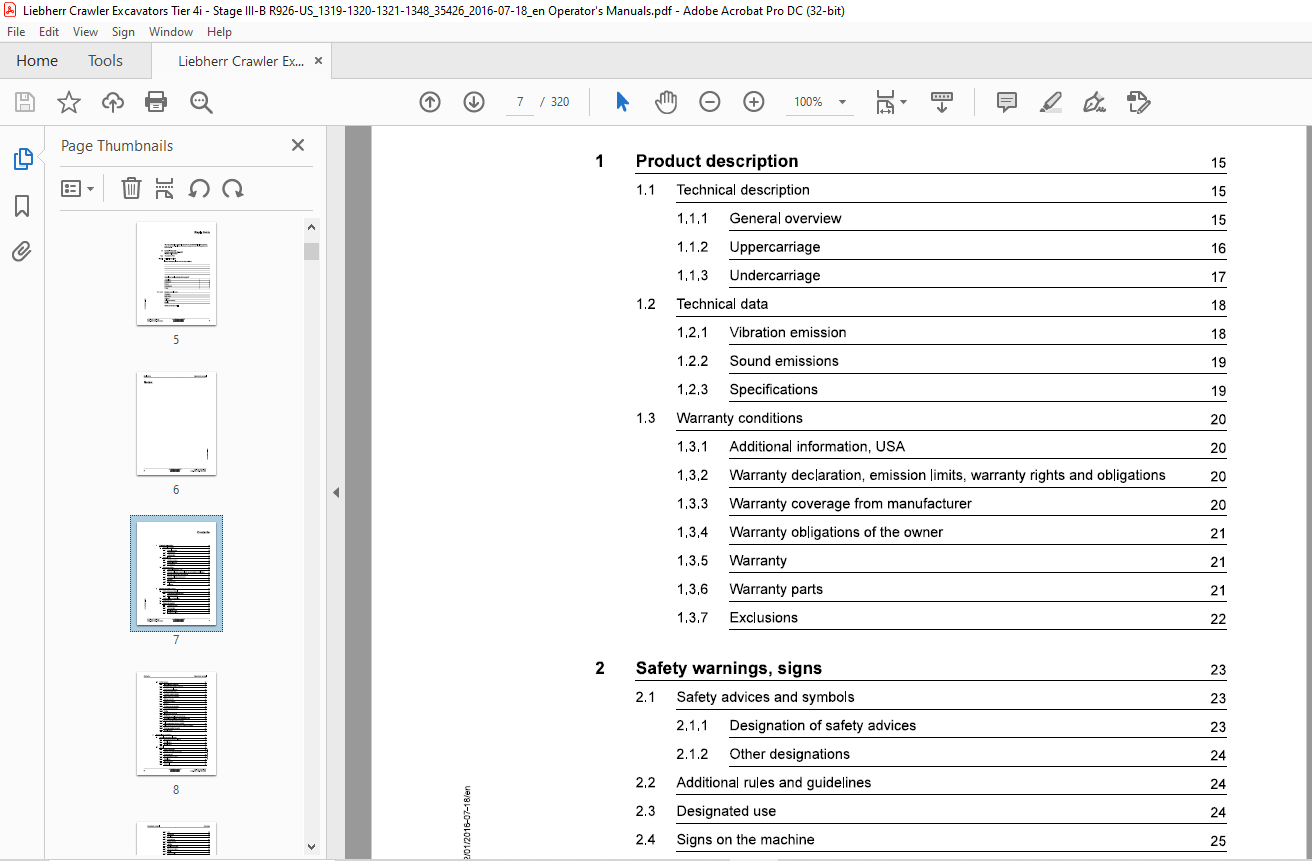
Task: Rotate page clockwise
Action: pos(233,188)
